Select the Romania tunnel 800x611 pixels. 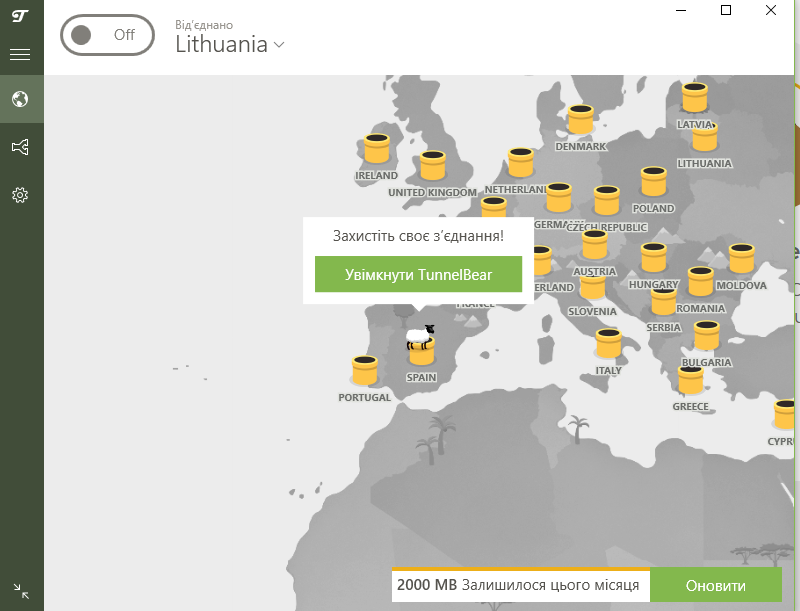(x=701, y=282)
